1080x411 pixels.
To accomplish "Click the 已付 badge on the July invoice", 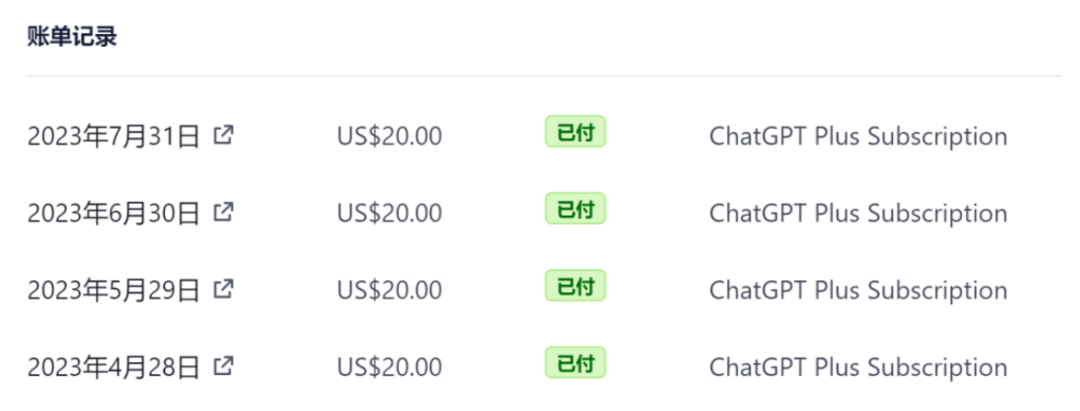I will (575, 132).
